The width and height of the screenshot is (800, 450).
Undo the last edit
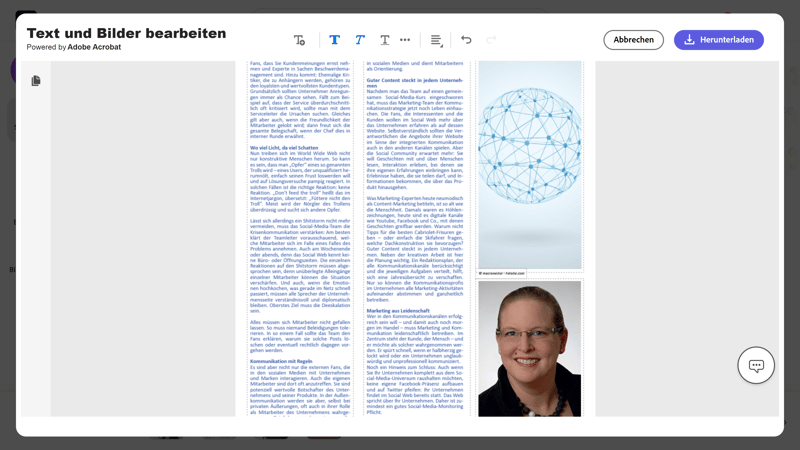tap(466, 40)
